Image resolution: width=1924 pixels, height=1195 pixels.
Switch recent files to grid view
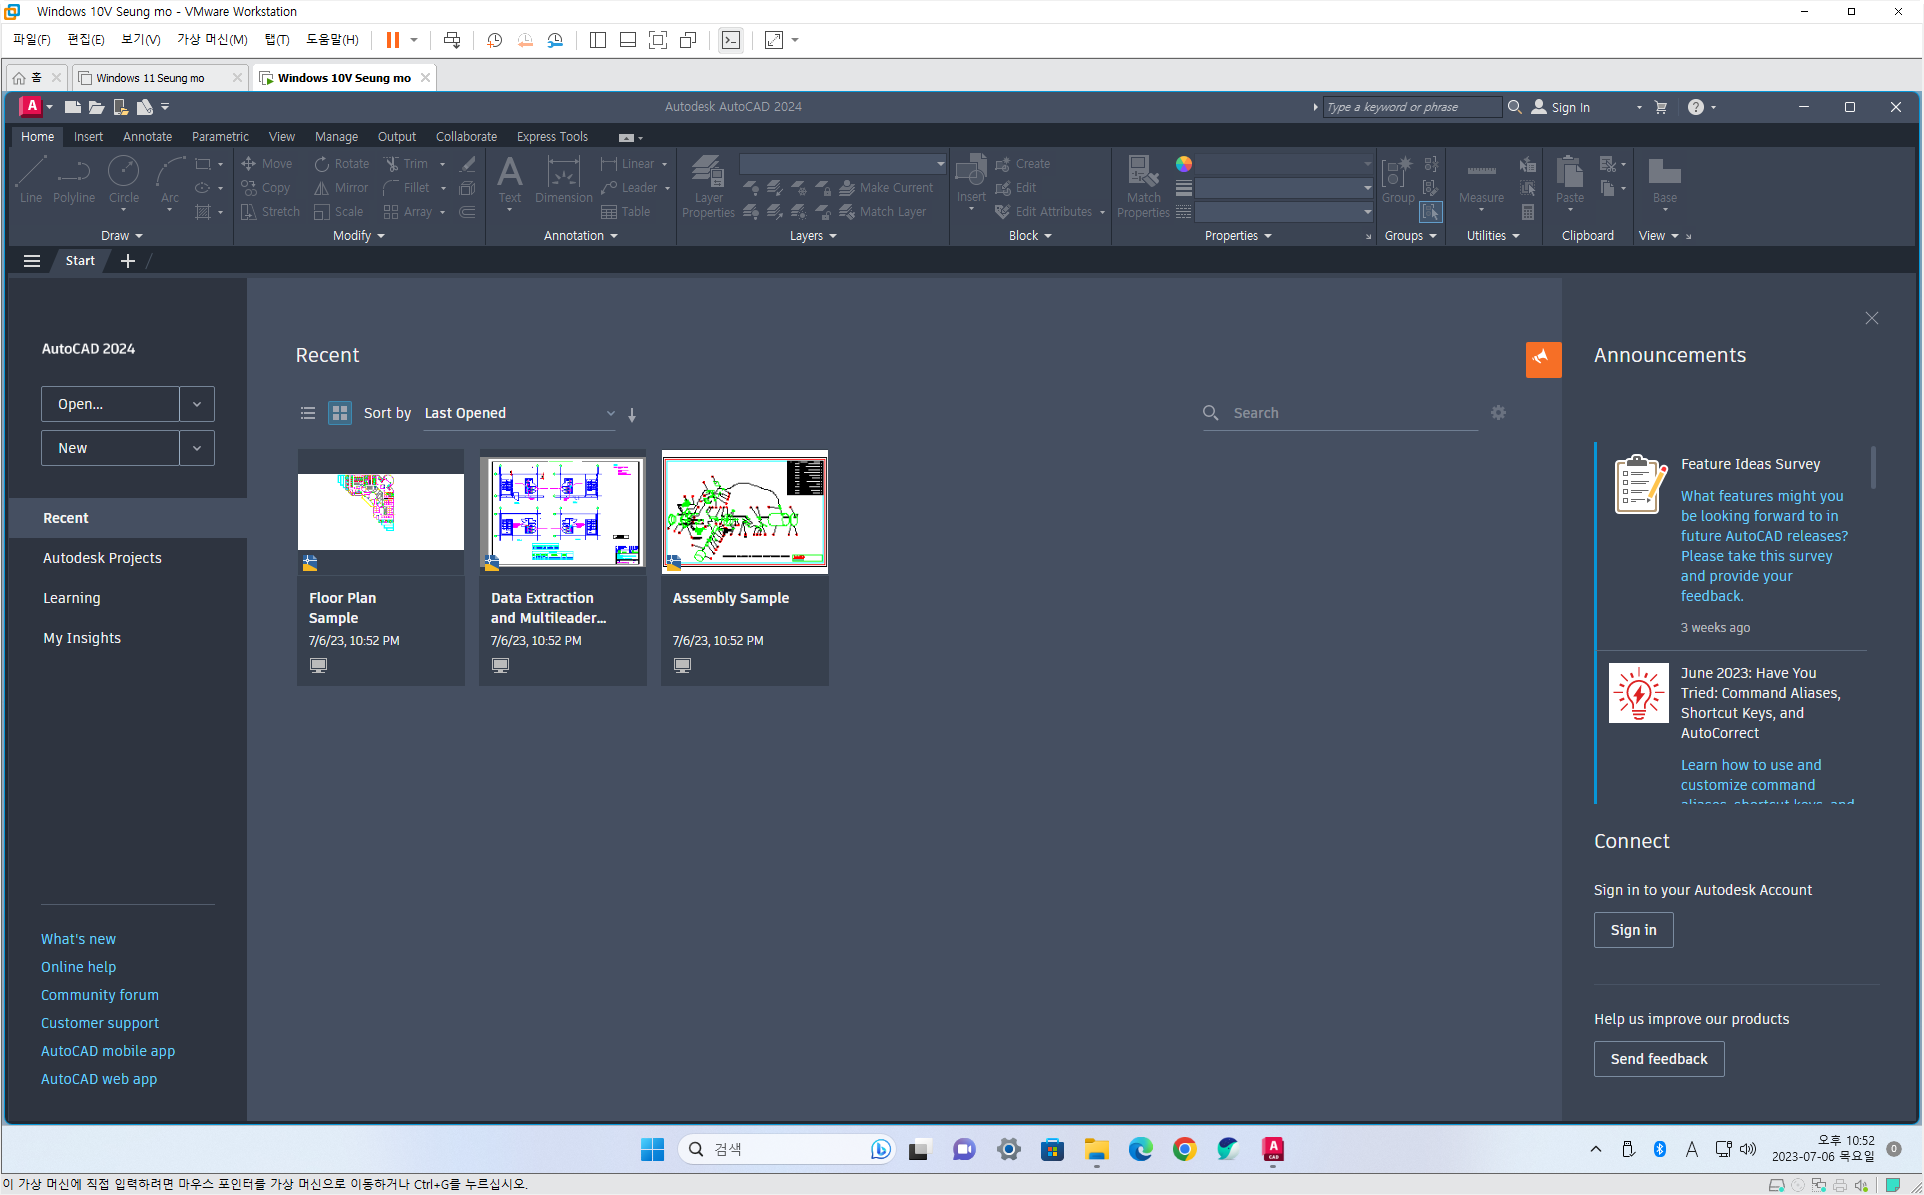[x=340, y=413]
